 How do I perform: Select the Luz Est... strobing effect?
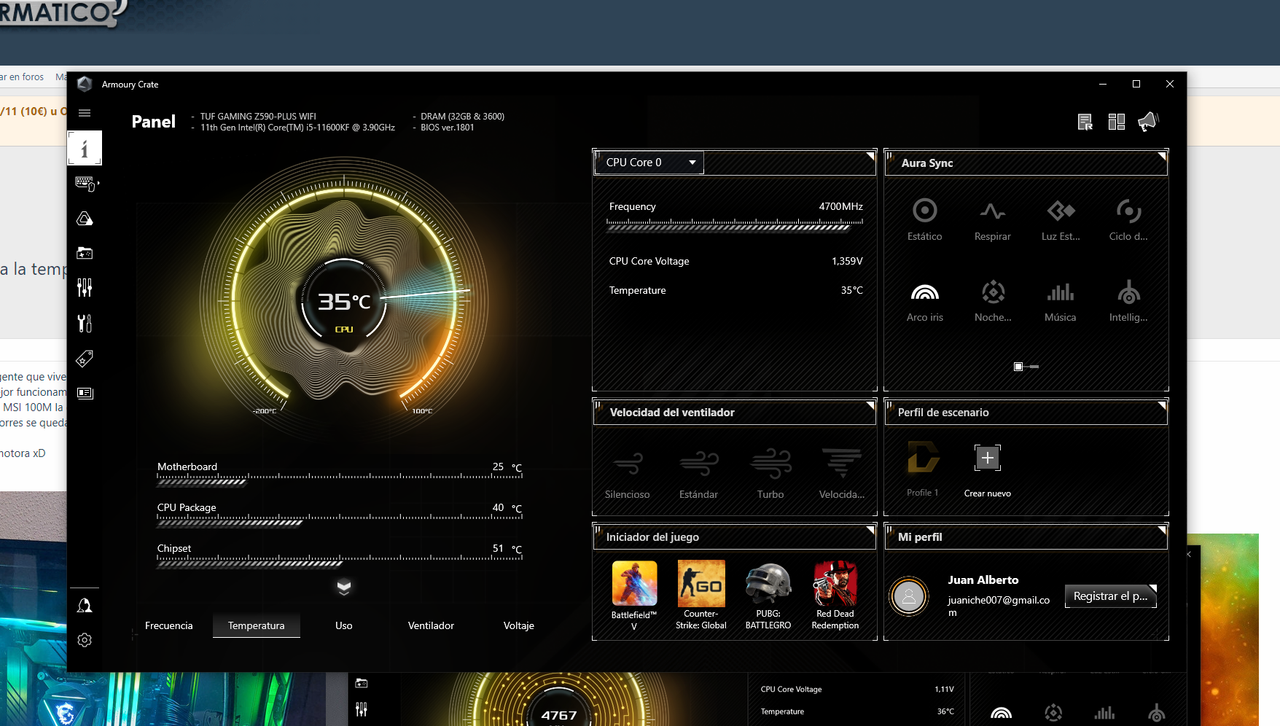tap(1060, 220)
